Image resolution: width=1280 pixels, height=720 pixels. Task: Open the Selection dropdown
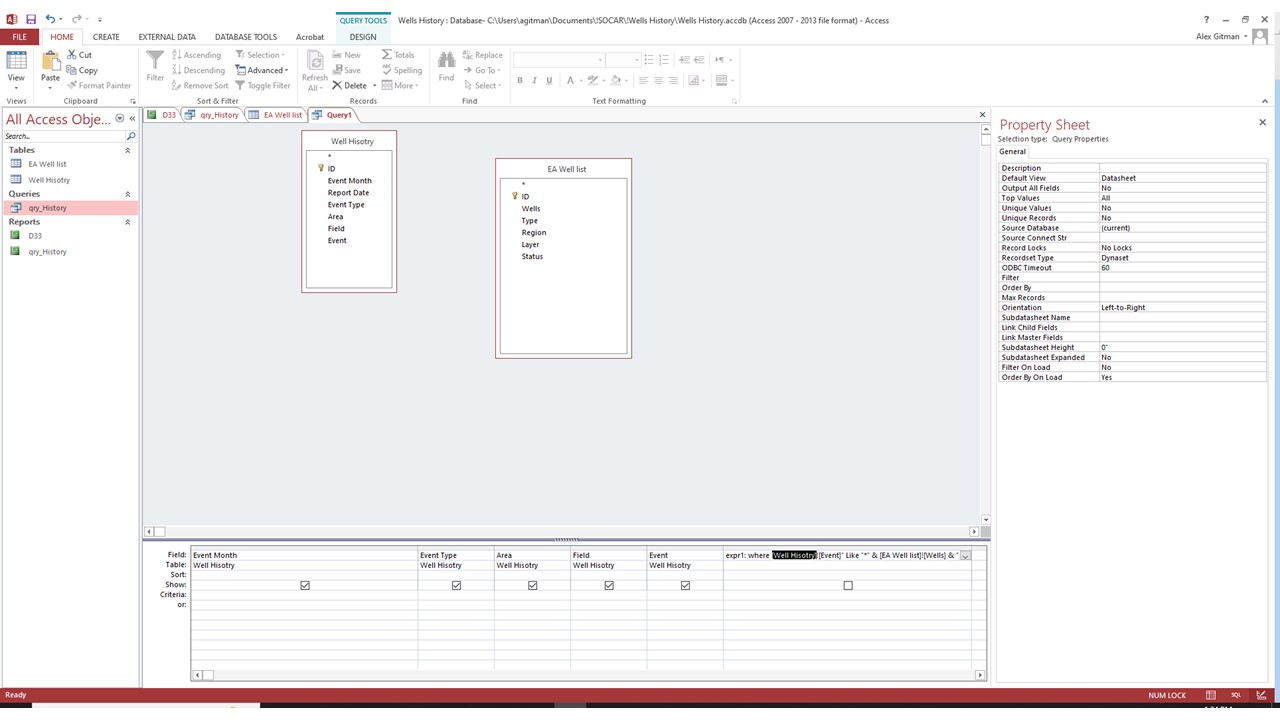click(261, 55)
